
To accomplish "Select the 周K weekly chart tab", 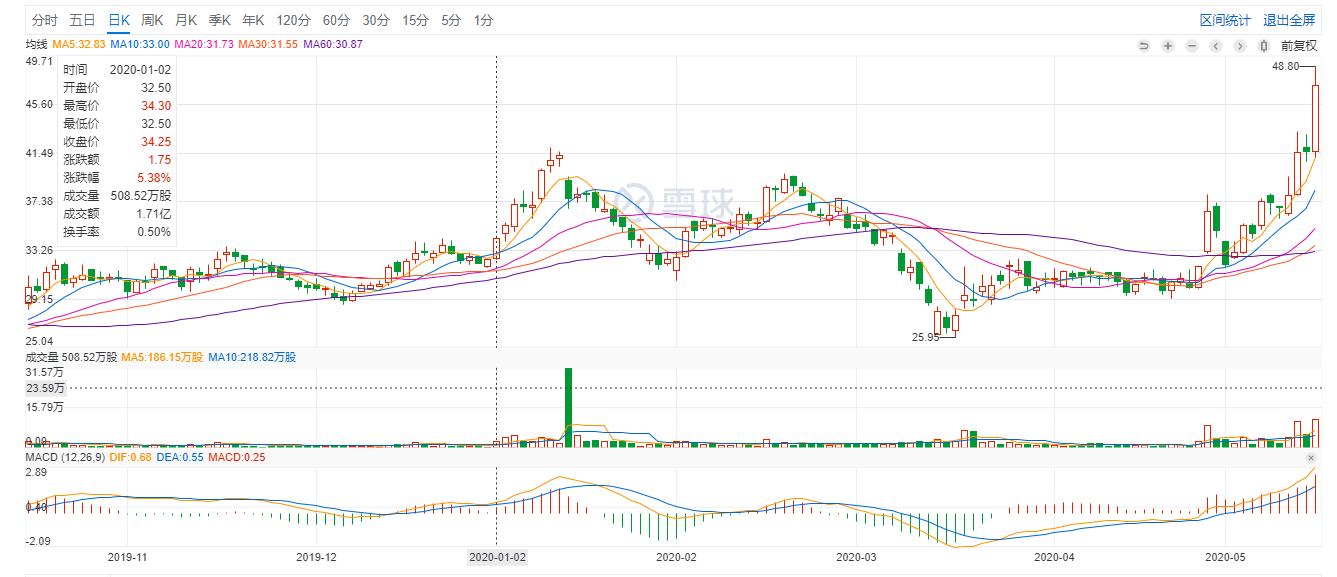I will pos(152,20).
